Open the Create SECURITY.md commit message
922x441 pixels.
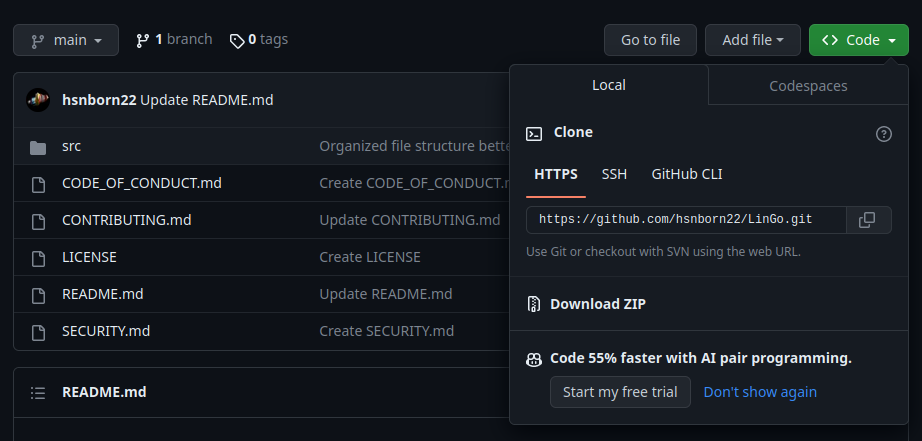(386, 330)
